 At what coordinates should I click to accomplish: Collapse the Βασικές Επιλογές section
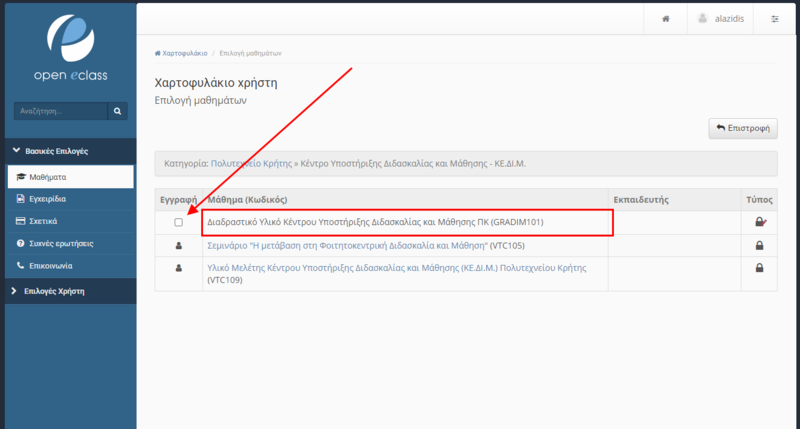pos(70,151)
